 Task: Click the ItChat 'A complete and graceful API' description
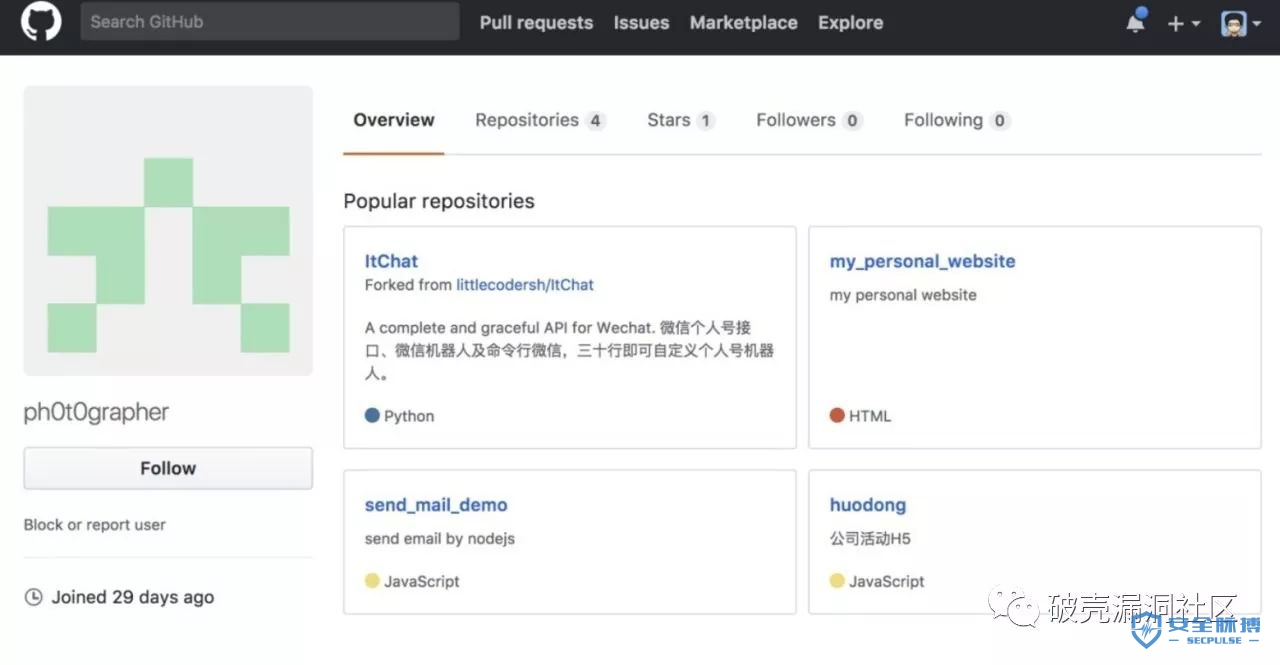click(x=569, y=351)
